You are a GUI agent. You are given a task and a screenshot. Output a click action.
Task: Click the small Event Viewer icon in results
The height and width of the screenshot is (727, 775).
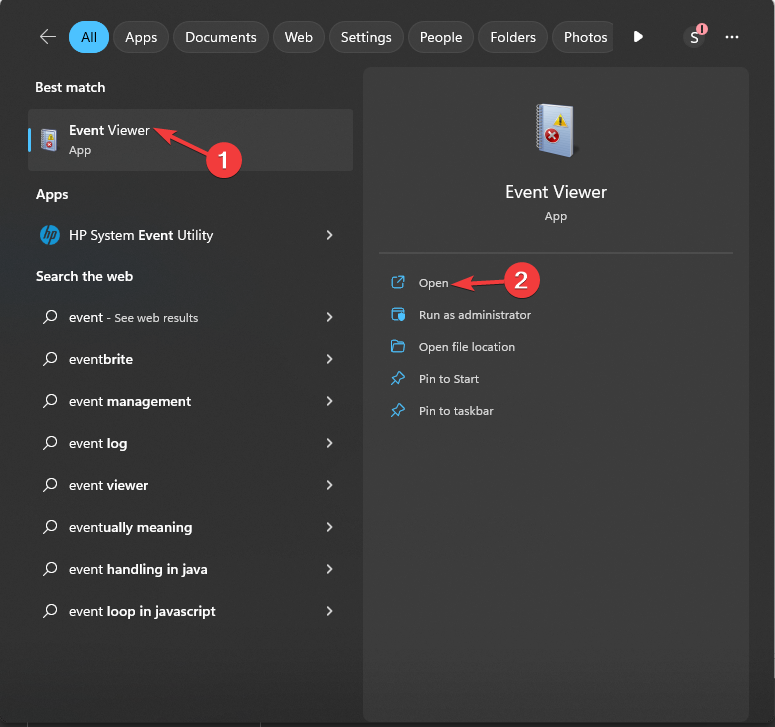[49, 140]
